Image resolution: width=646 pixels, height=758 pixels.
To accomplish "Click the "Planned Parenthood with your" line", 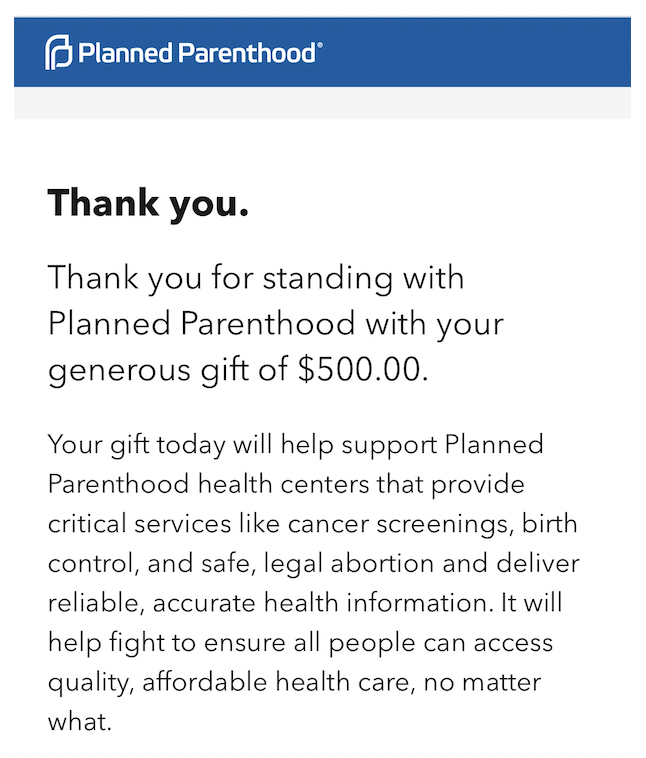I will pyautogui.click(x=276, y=325).
